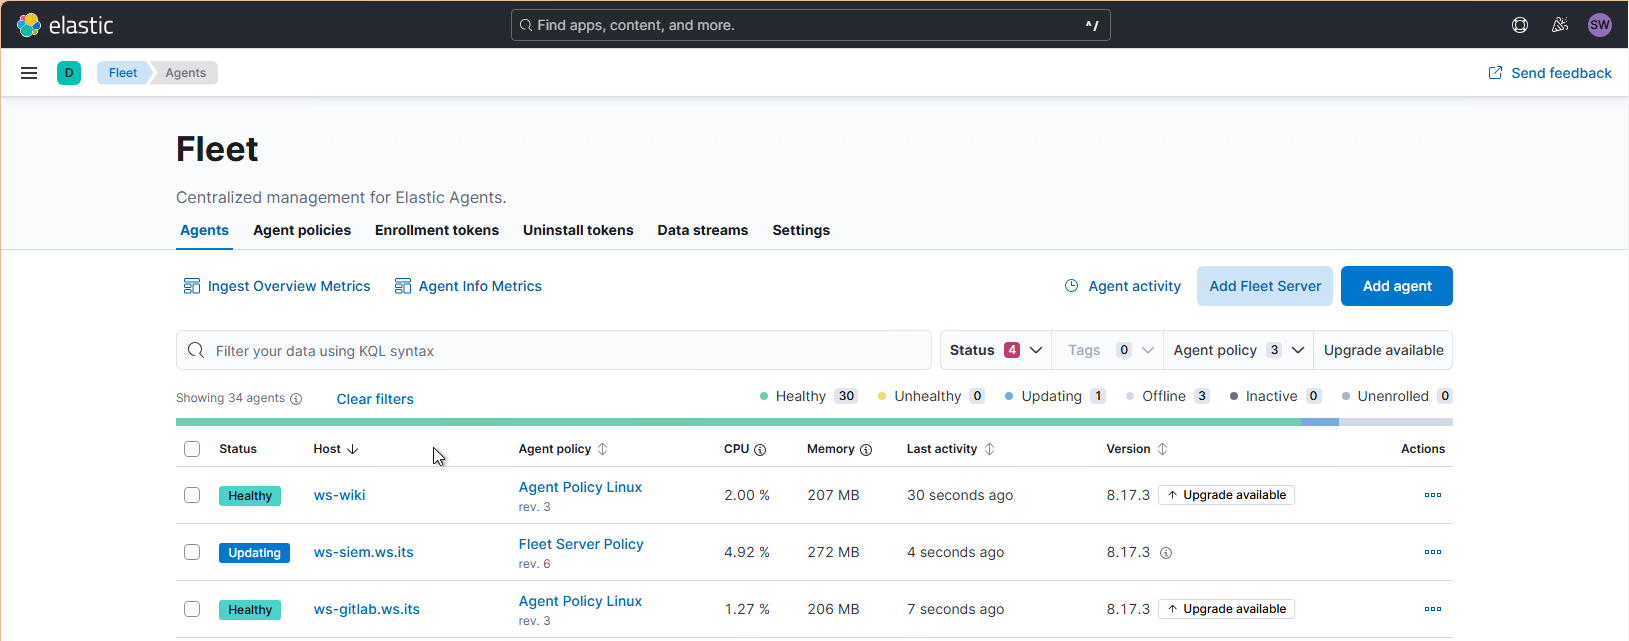Click the Offline 3 status legend
Image resolution: width=1629 pixels, height=641 pixels.
click(1168, 396)
